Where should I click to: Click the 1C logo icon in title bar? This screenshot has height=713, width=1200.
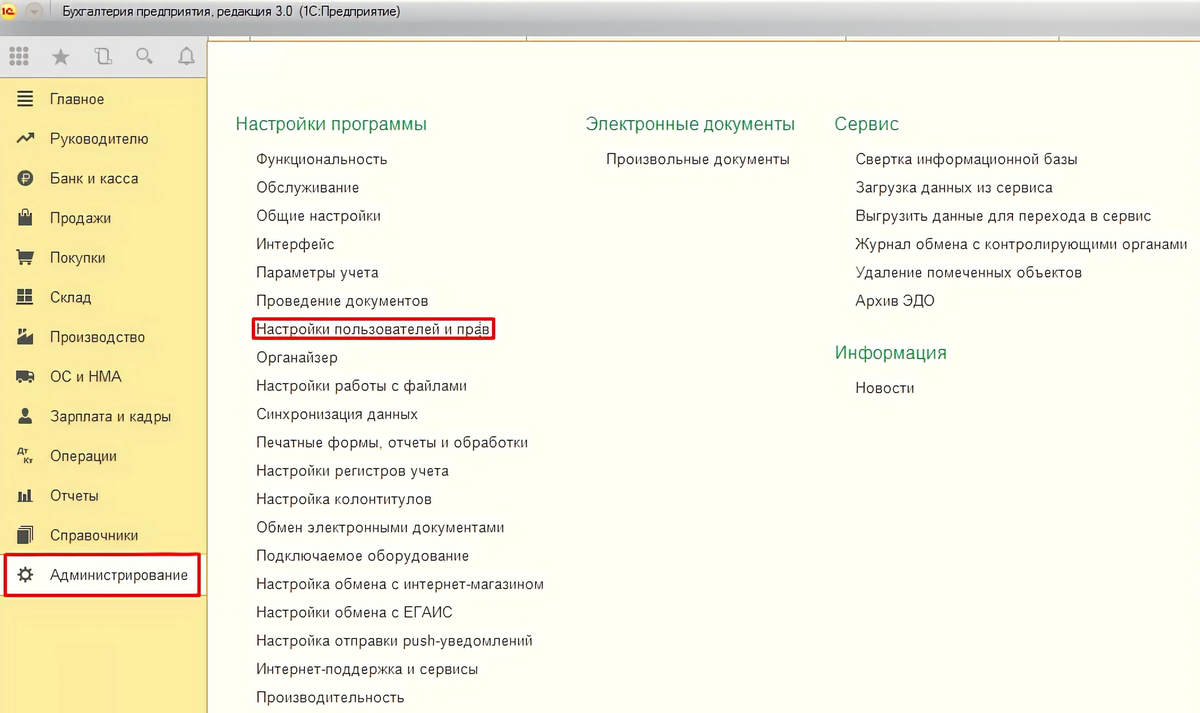[9, 11]
